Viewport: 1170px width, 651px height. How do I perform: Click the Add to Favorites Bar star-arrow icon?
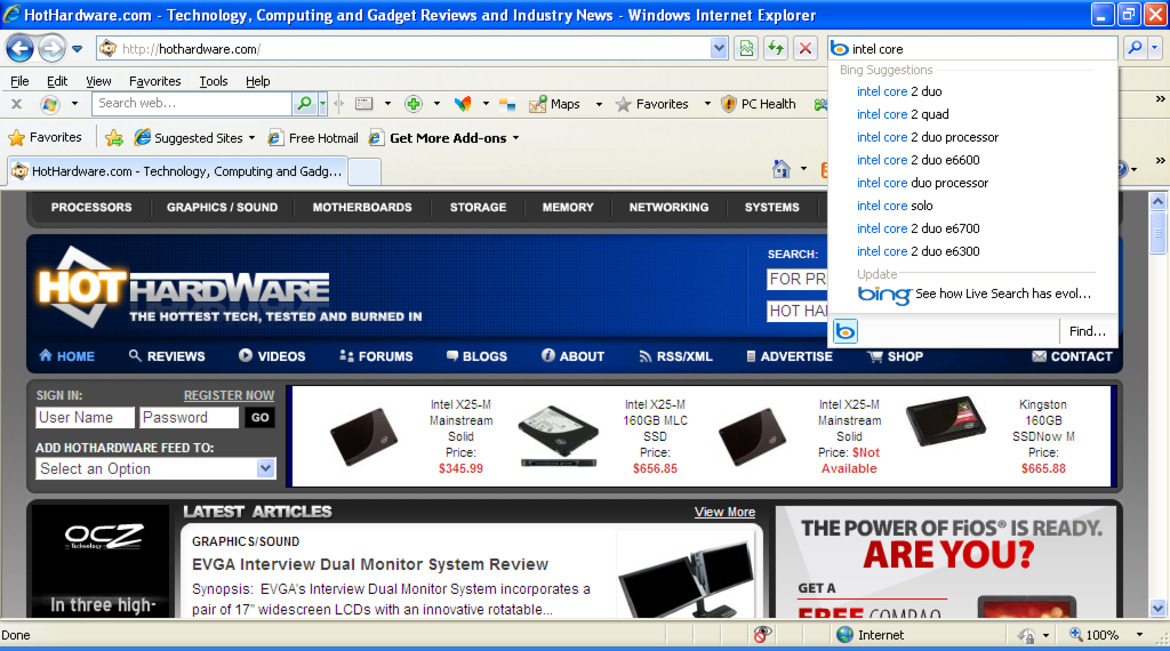pyautogui.click(x=114, y=138)
